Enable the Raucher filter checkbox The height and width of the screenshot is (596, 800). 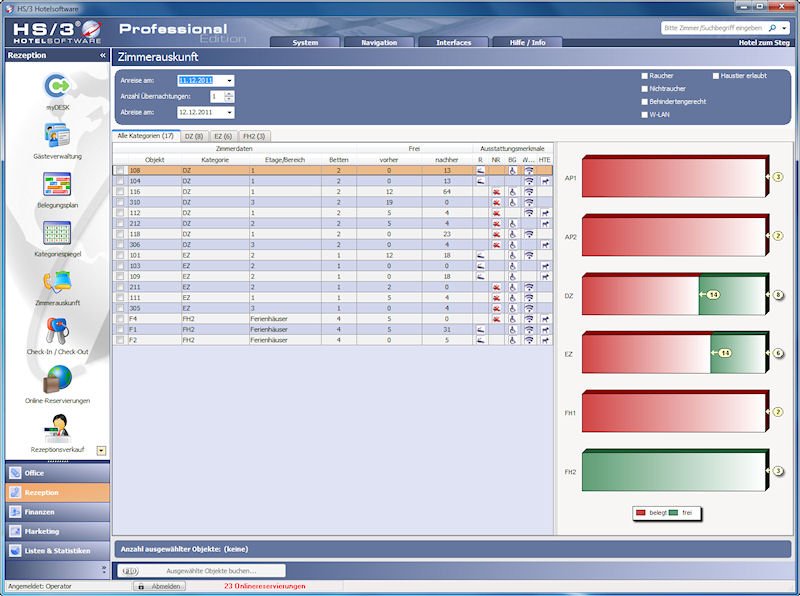644,76
